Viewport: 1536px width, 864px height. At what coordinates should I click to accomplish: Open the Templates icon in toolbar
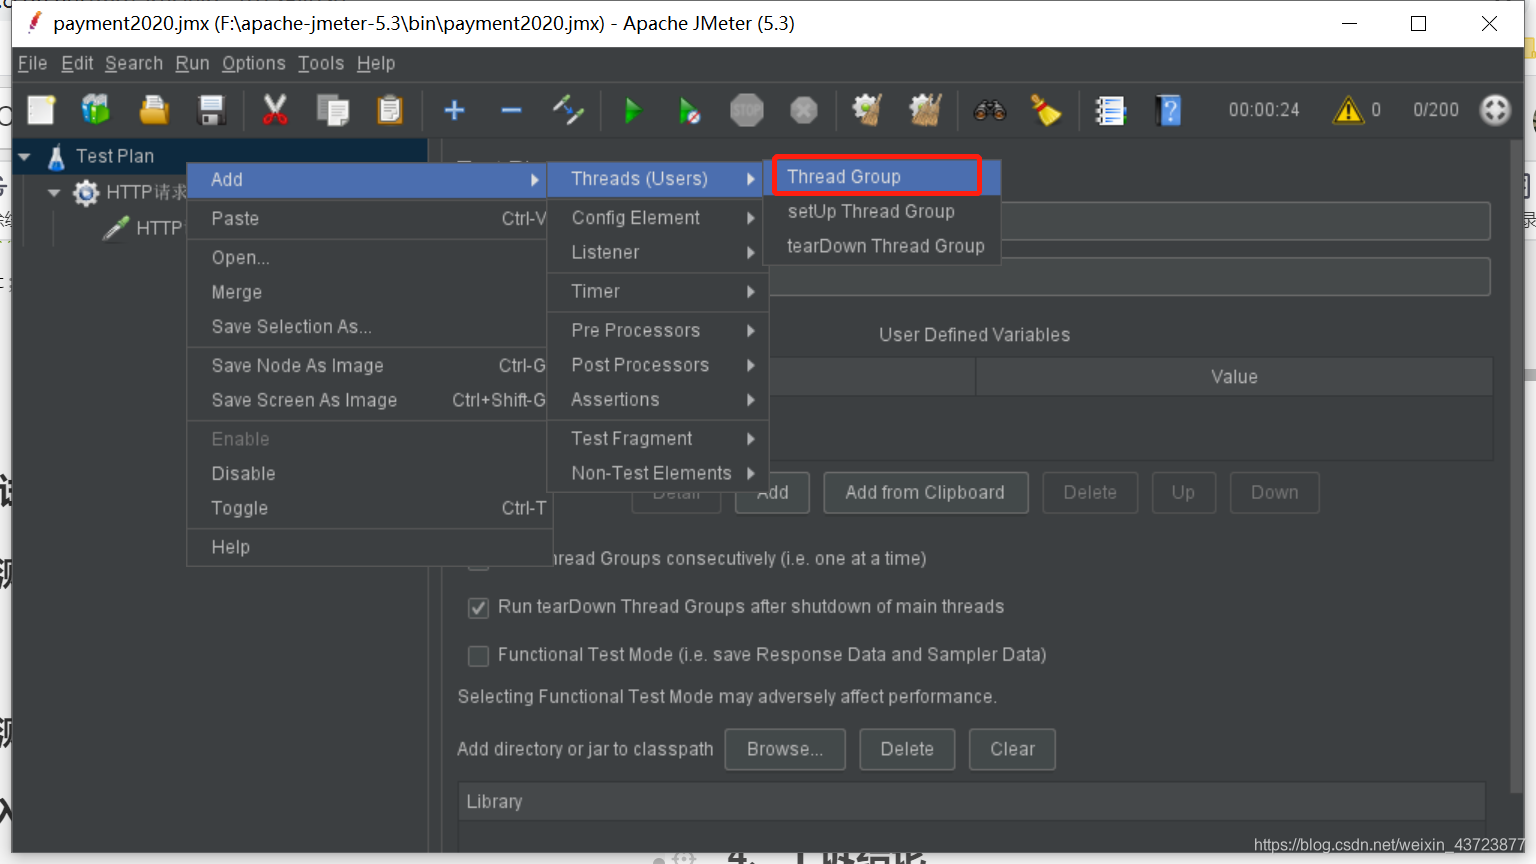tap(97, 110)
